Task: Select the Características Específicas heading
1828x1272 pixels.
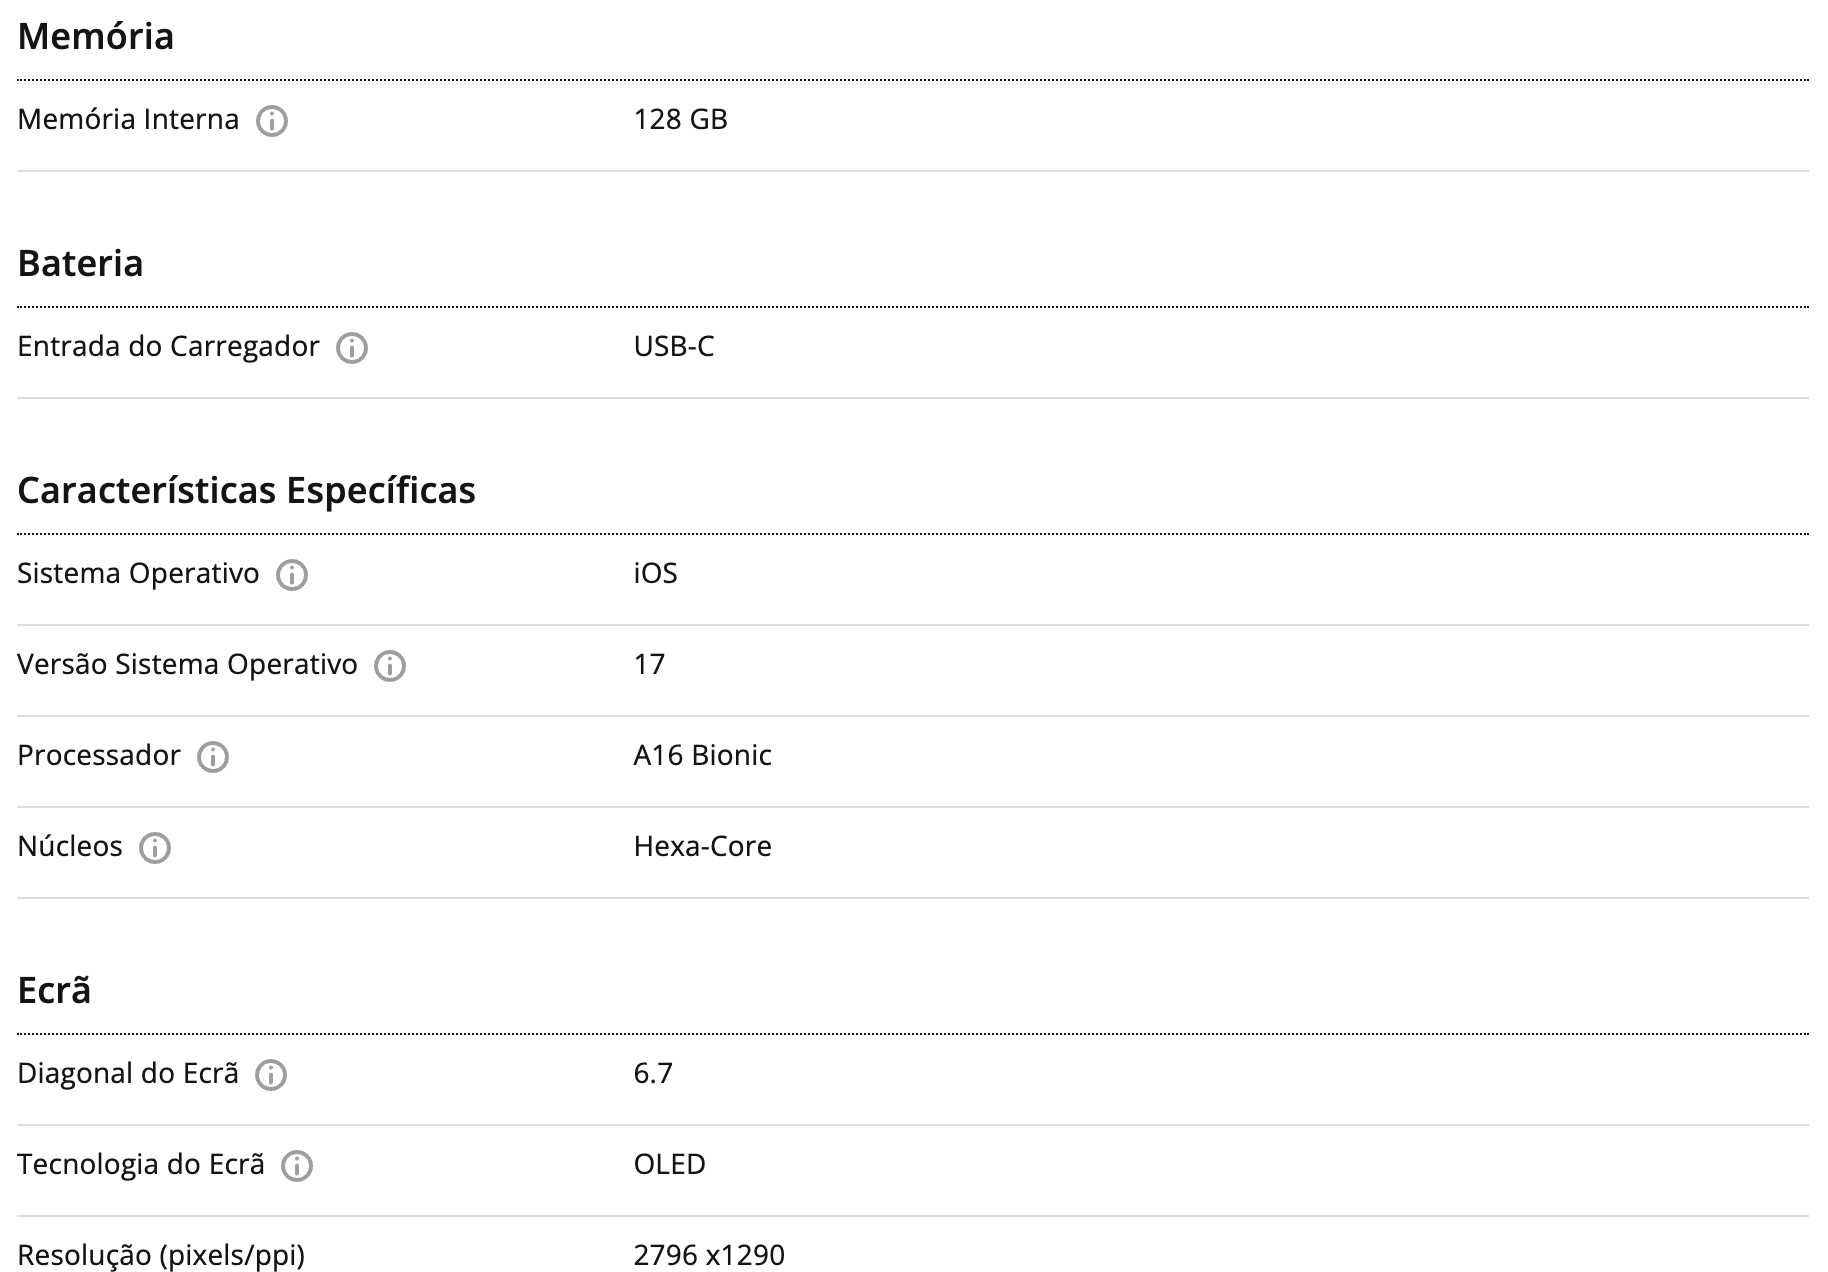Action: point(246,491)
